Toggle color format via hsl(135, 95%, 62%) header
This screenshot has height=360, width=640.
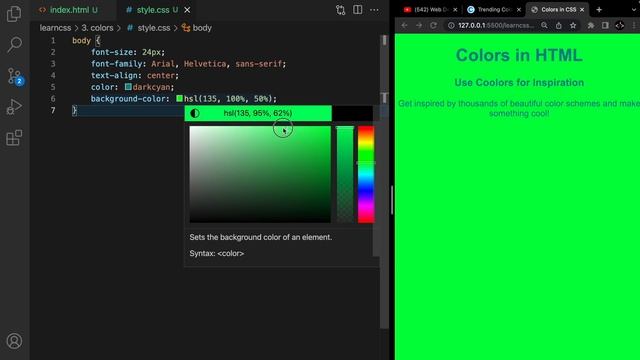(258, 113)
